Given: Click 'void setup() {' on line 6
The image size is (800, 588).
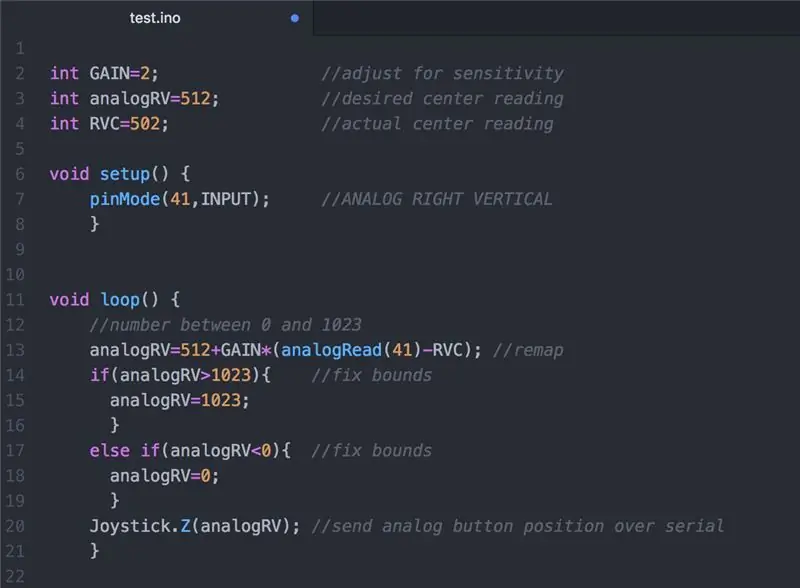Looking at the screenshot, I should pyautogui.click(x=120, y=174).
